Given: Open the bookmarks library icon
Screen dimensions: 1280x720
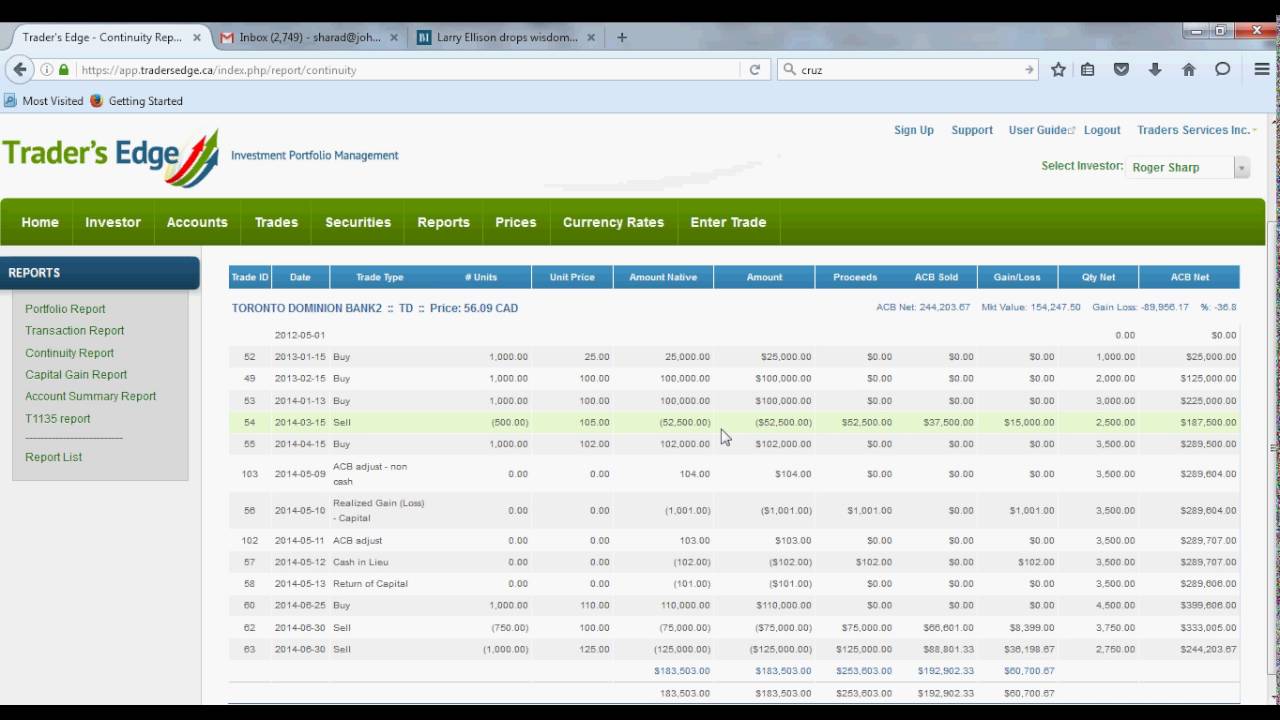Looking at the screenshot, I should (x=1088, y=70).
